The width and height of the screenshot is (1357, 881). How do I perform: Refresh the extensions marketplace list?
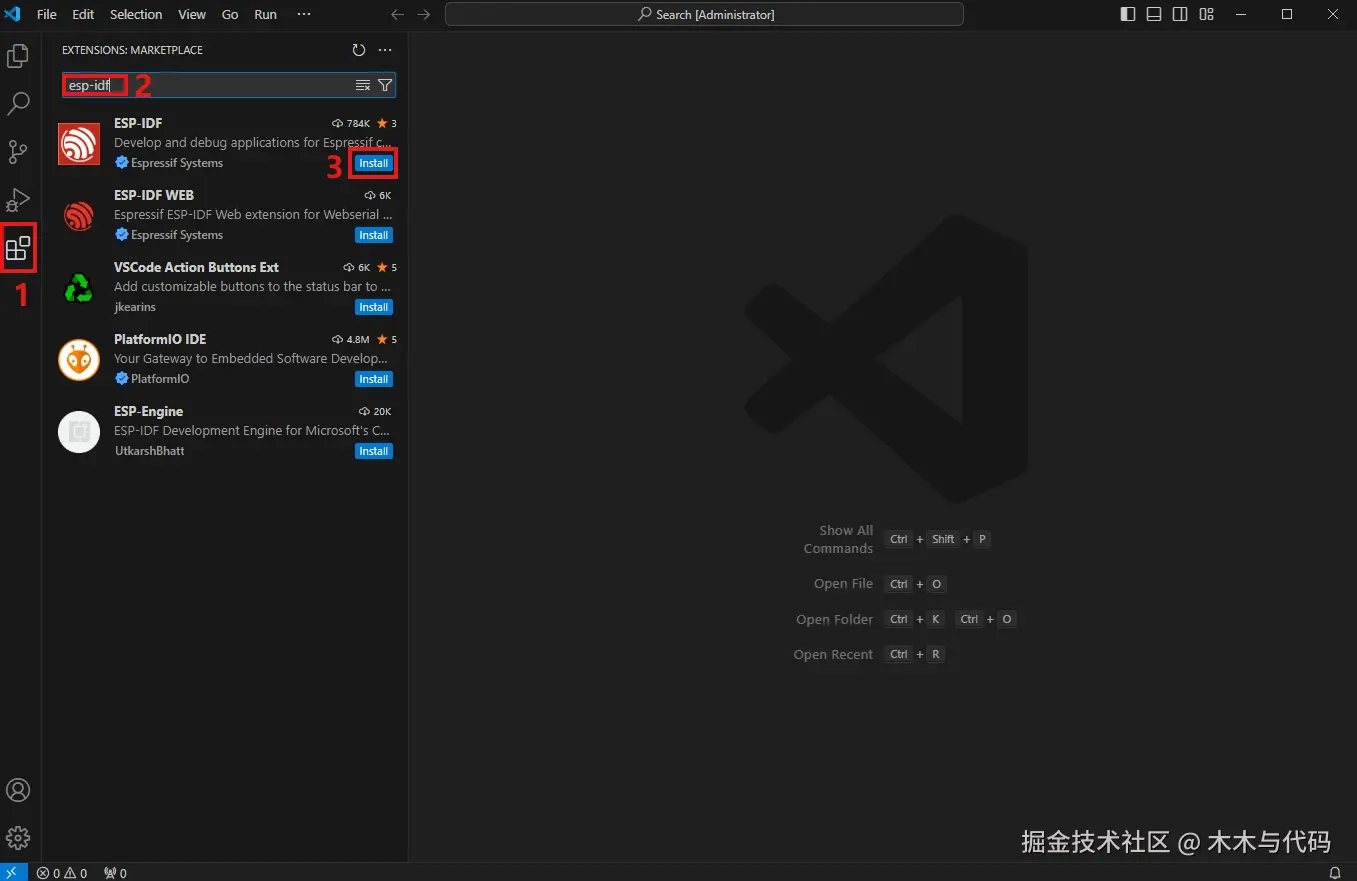tap(359, 50)
